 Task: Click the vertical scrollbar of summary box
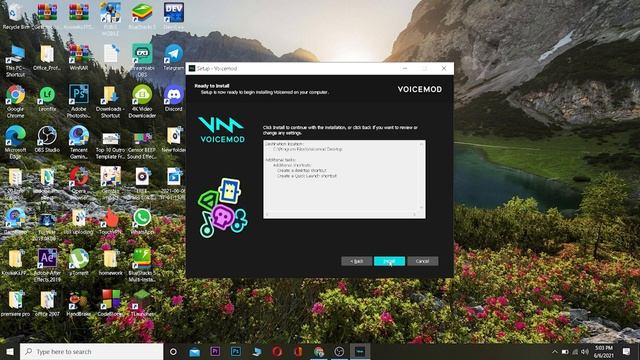pyautogui.click(x=422, y=176)
